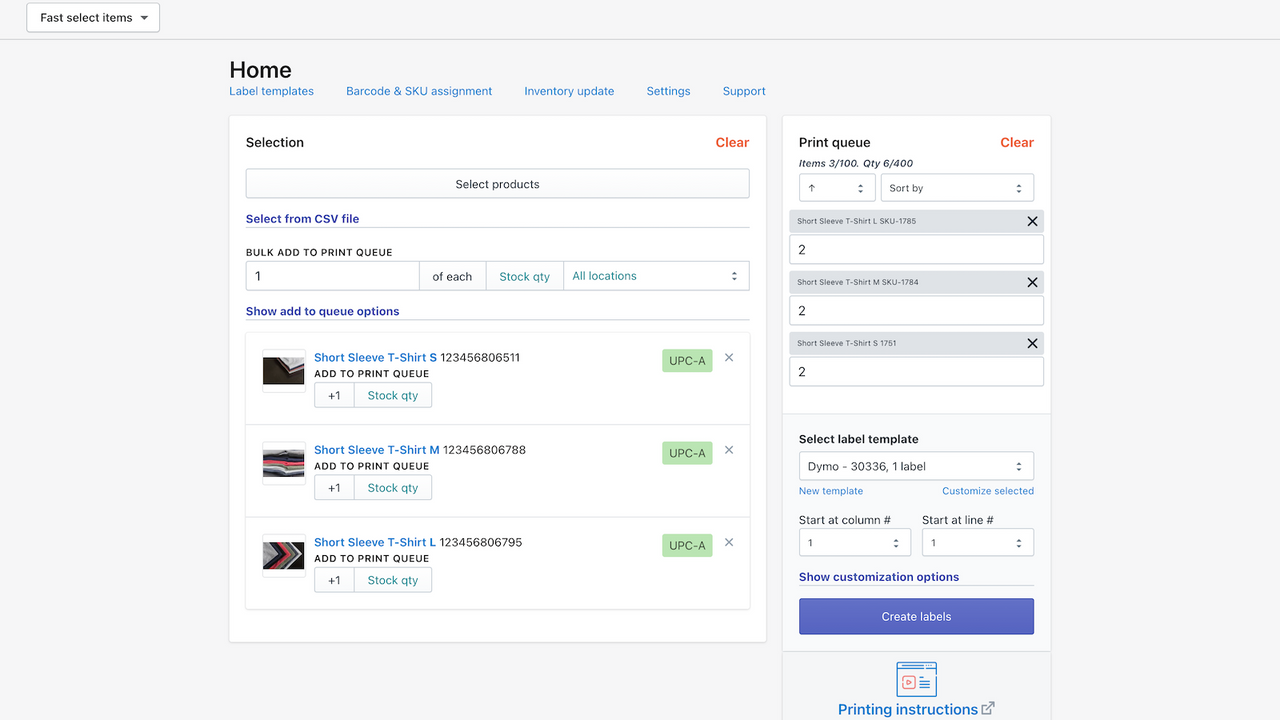Screen dimensions: 1280x720
Task: Open Barcode & SKU assignment page
Action: pos(419,91)
